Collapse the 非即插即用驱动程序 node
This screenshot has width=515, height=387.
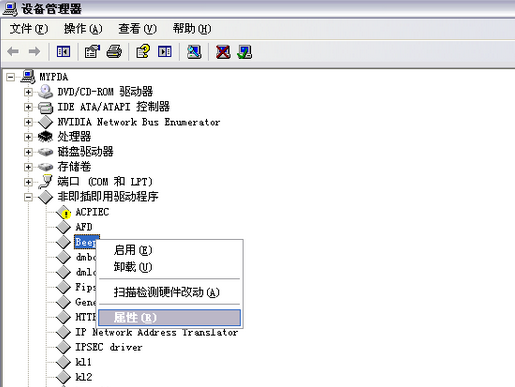coord(28,197)
